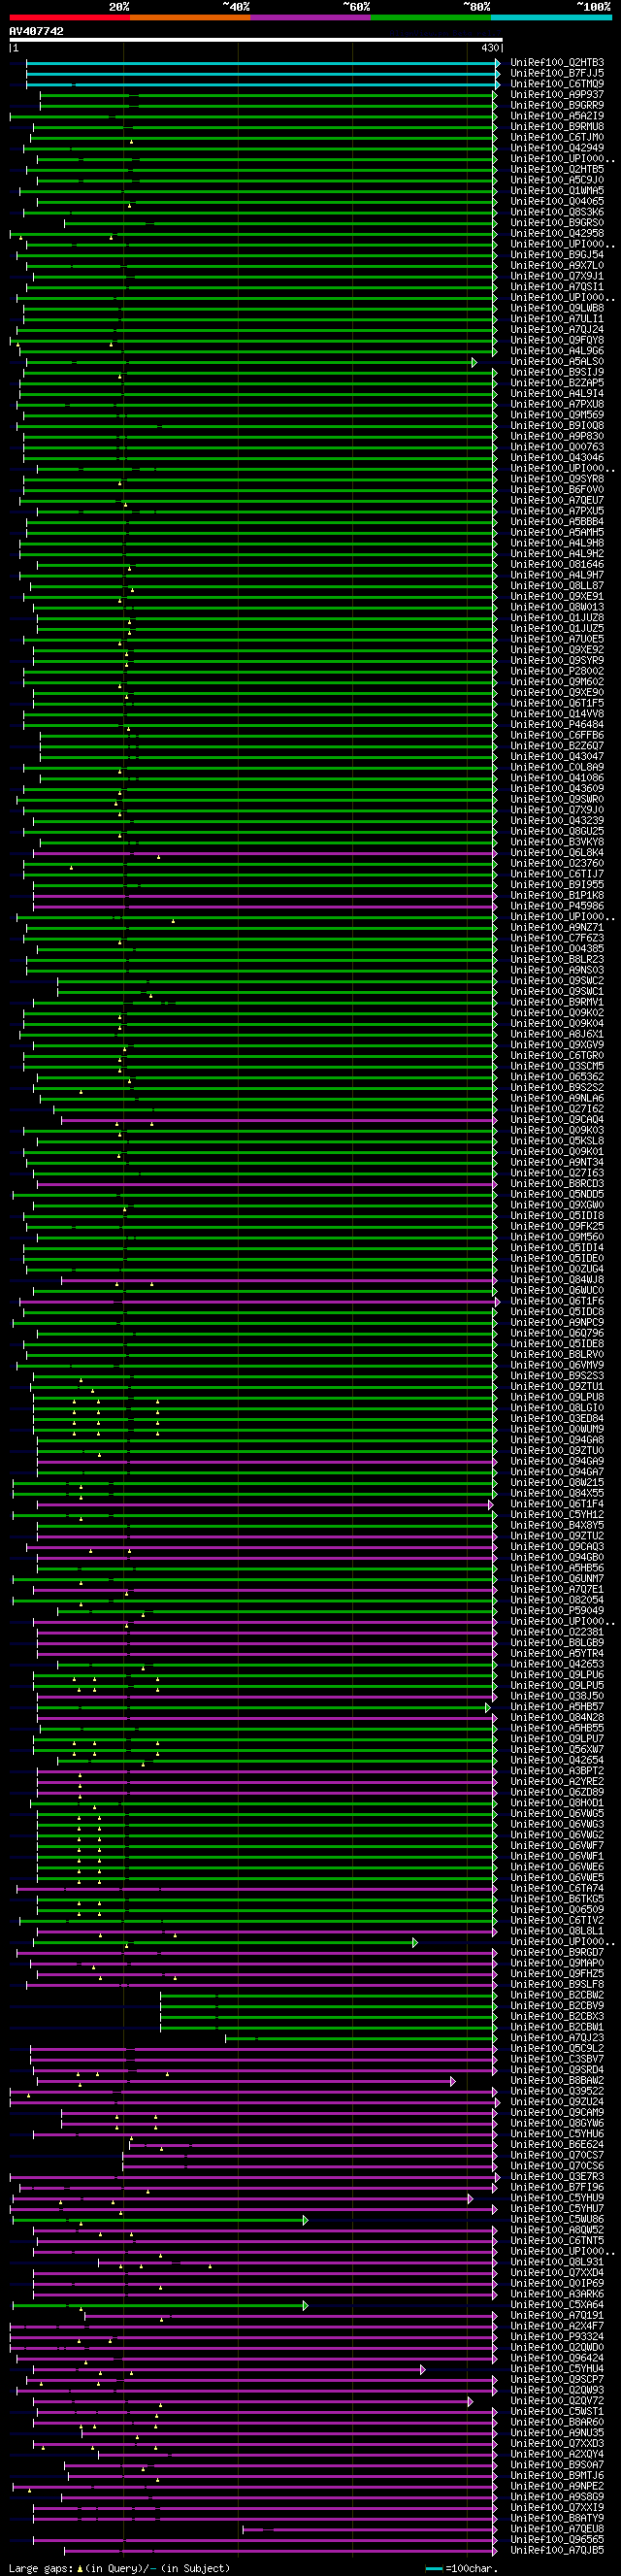The height and width of the screenshot is (2576, 621).
Task: Select hit UniRef100_Q94GA9
Action: [x=557, y=1461]
